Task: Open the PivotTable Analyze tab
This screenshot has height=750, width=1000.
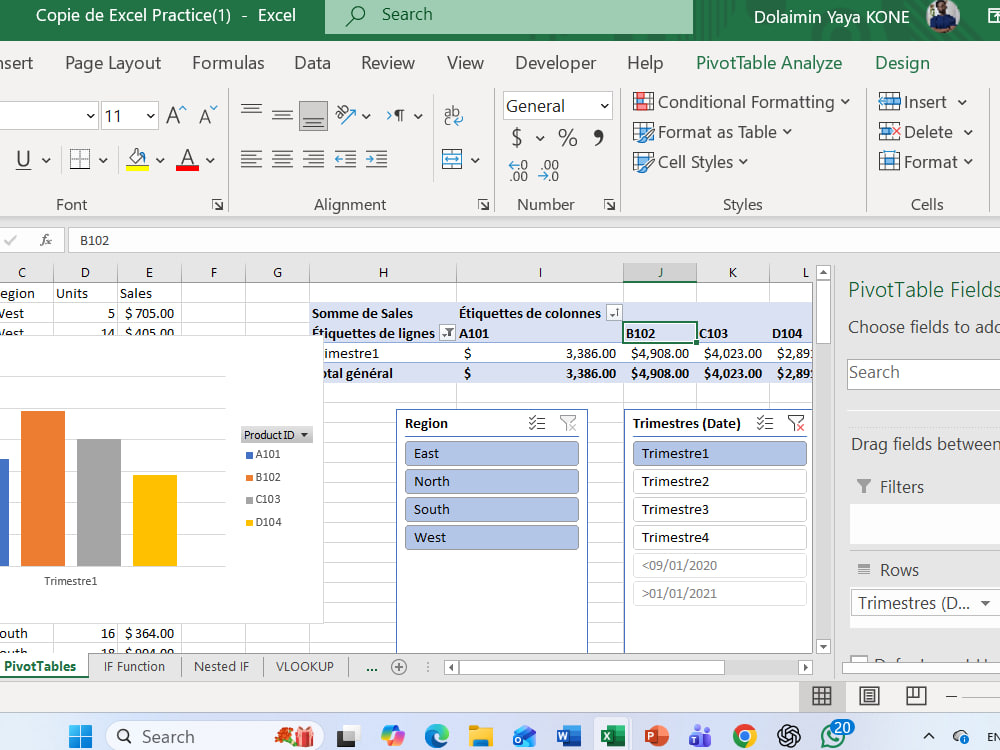Action: pyautogui.click(x=768, y=63)
